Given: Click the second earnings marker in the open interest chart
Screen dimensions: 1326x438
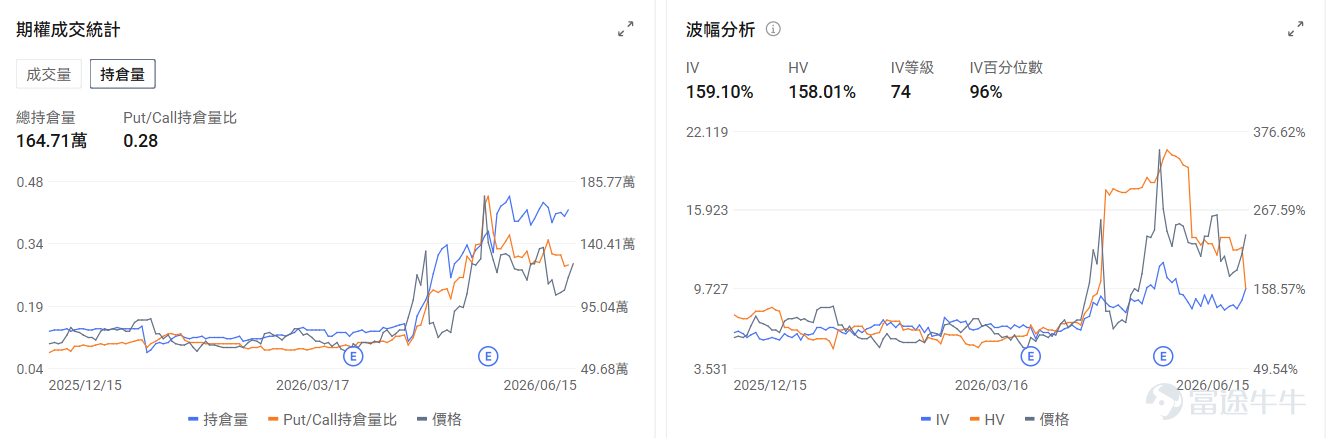Looking at the screenshot, I should (488, 355).
